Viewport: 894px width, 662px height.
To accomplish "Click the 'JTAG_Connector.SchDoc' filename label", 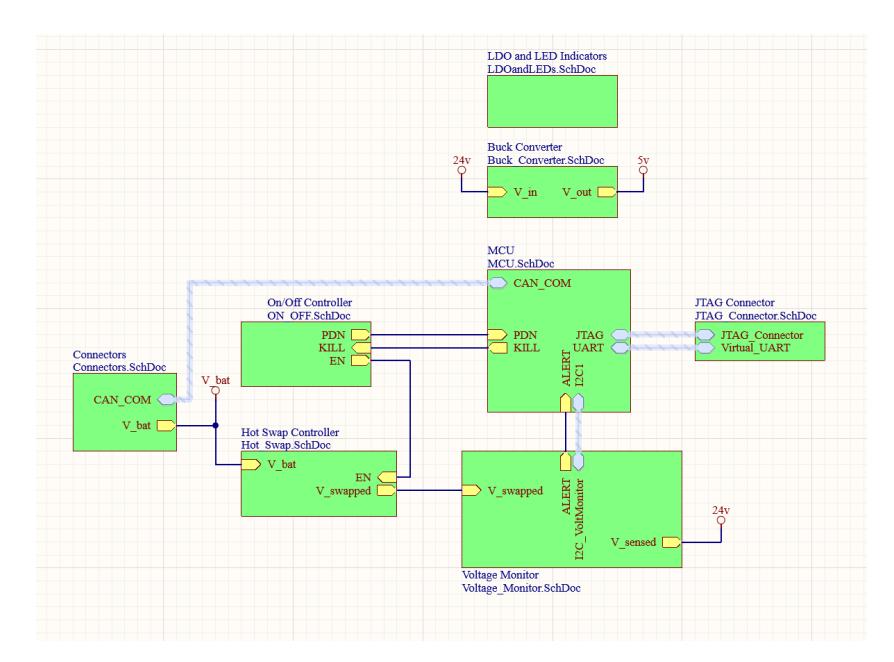I will (x=755, y=315).
